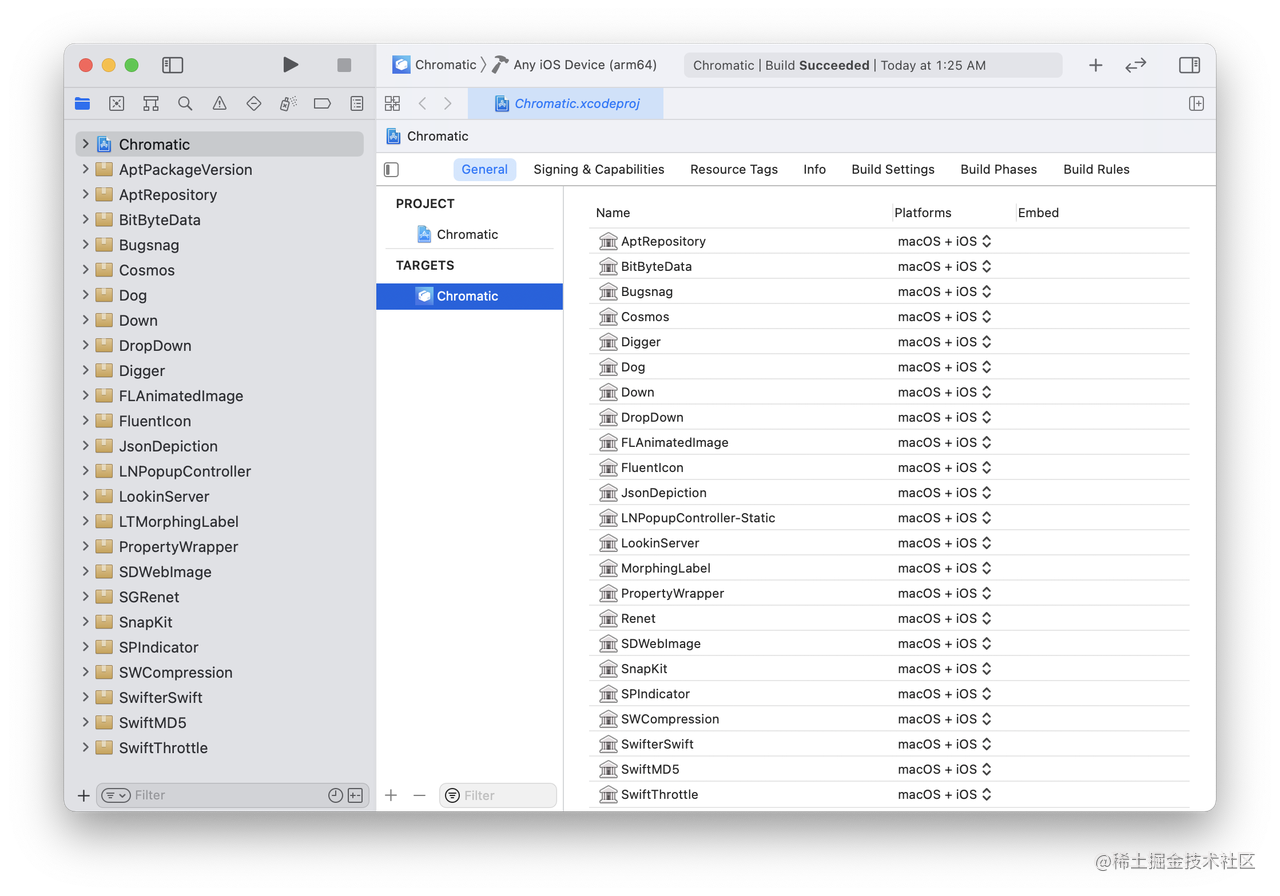This screenshot has width=1280, height=896.
Task: Switch to the Info tab
Action: tap(815, 170)
